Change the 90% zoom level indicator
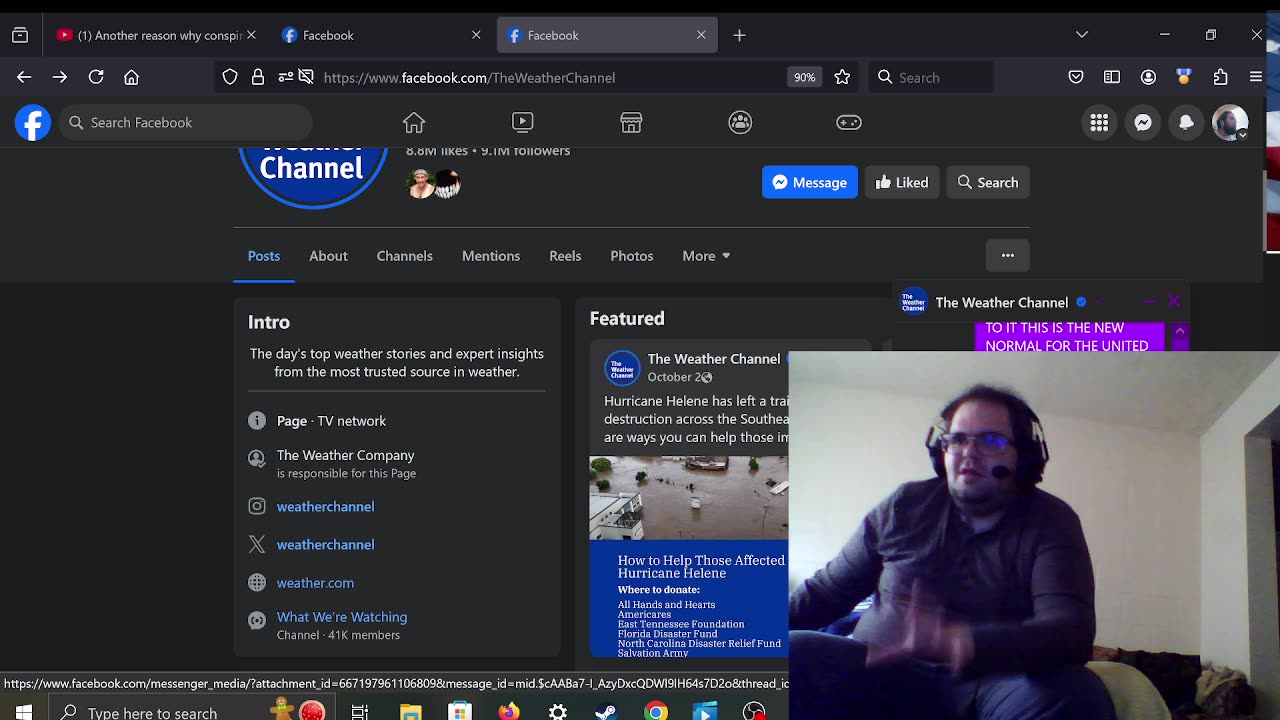 pos(805,77)
